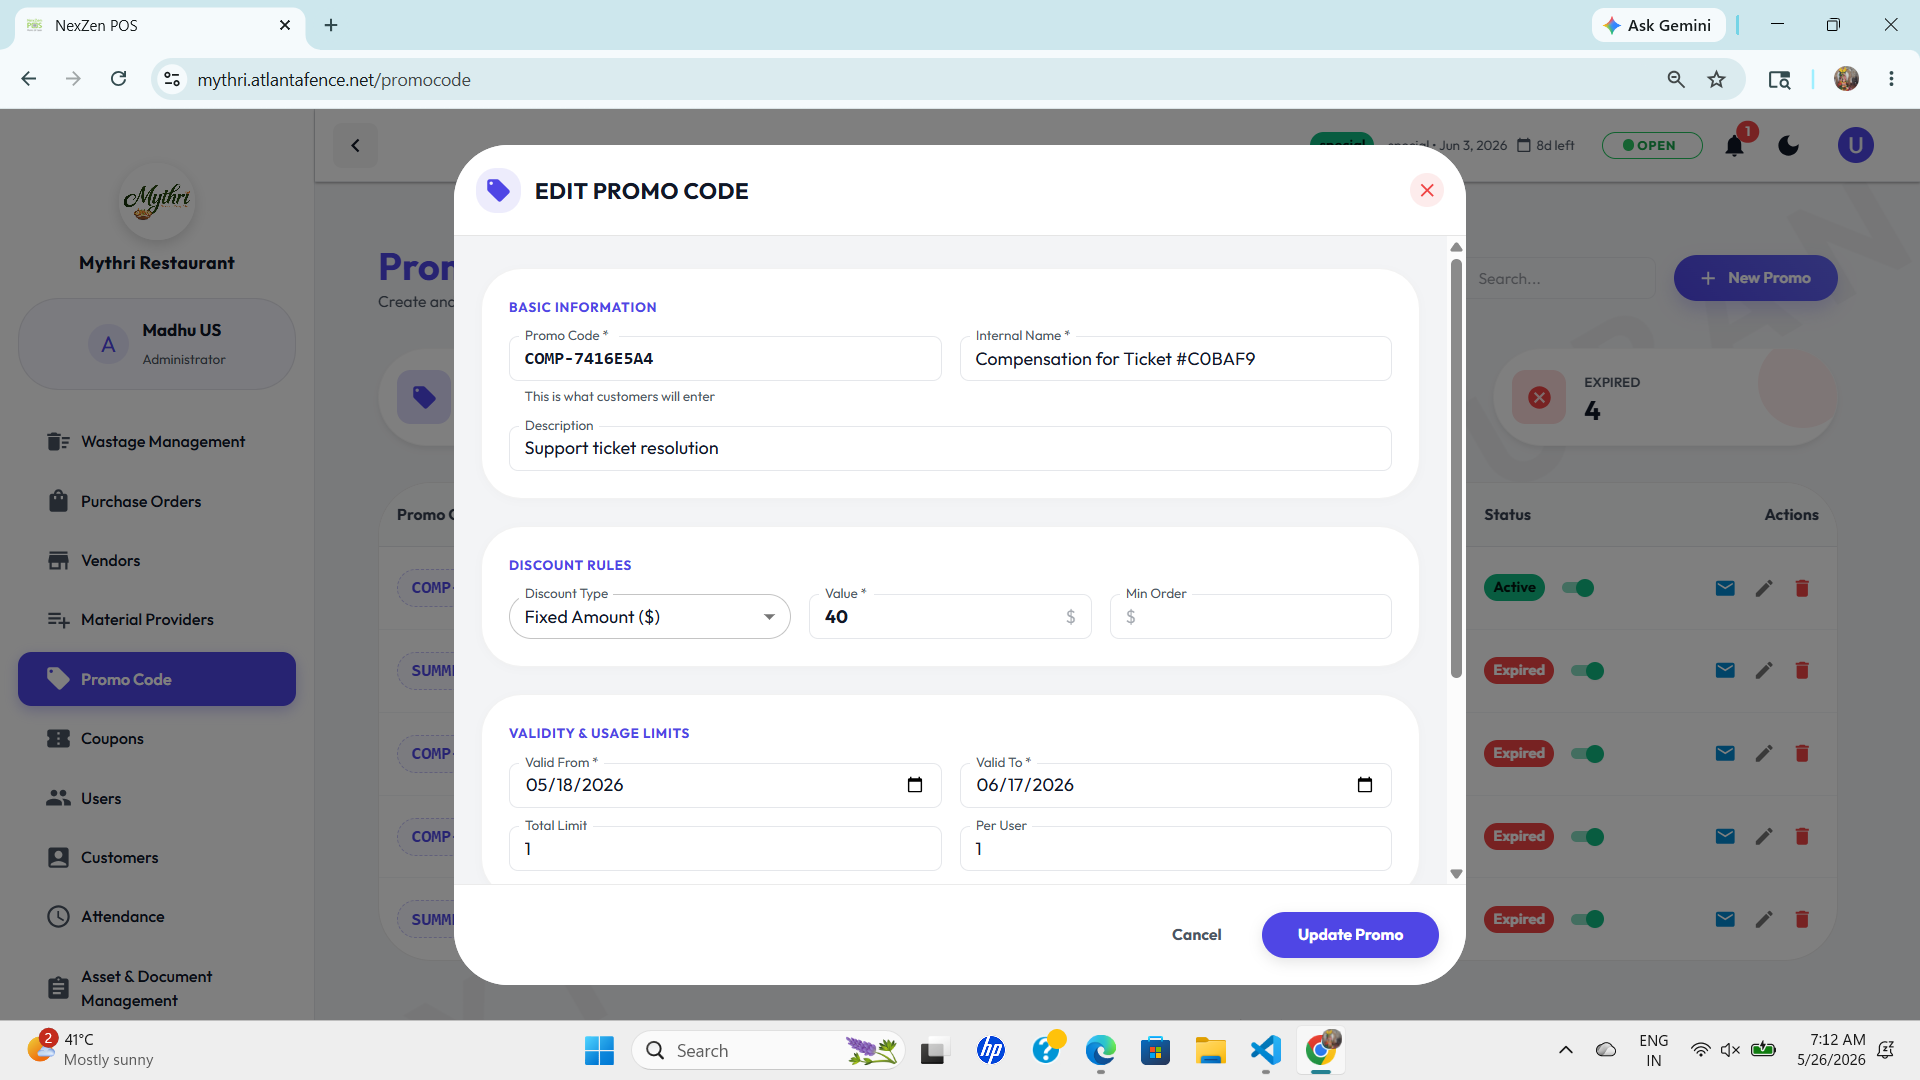Screen dimensions: 1920x1080
Task: Click the Mythri Restaurant logo
Action: [x=157, y=201]
